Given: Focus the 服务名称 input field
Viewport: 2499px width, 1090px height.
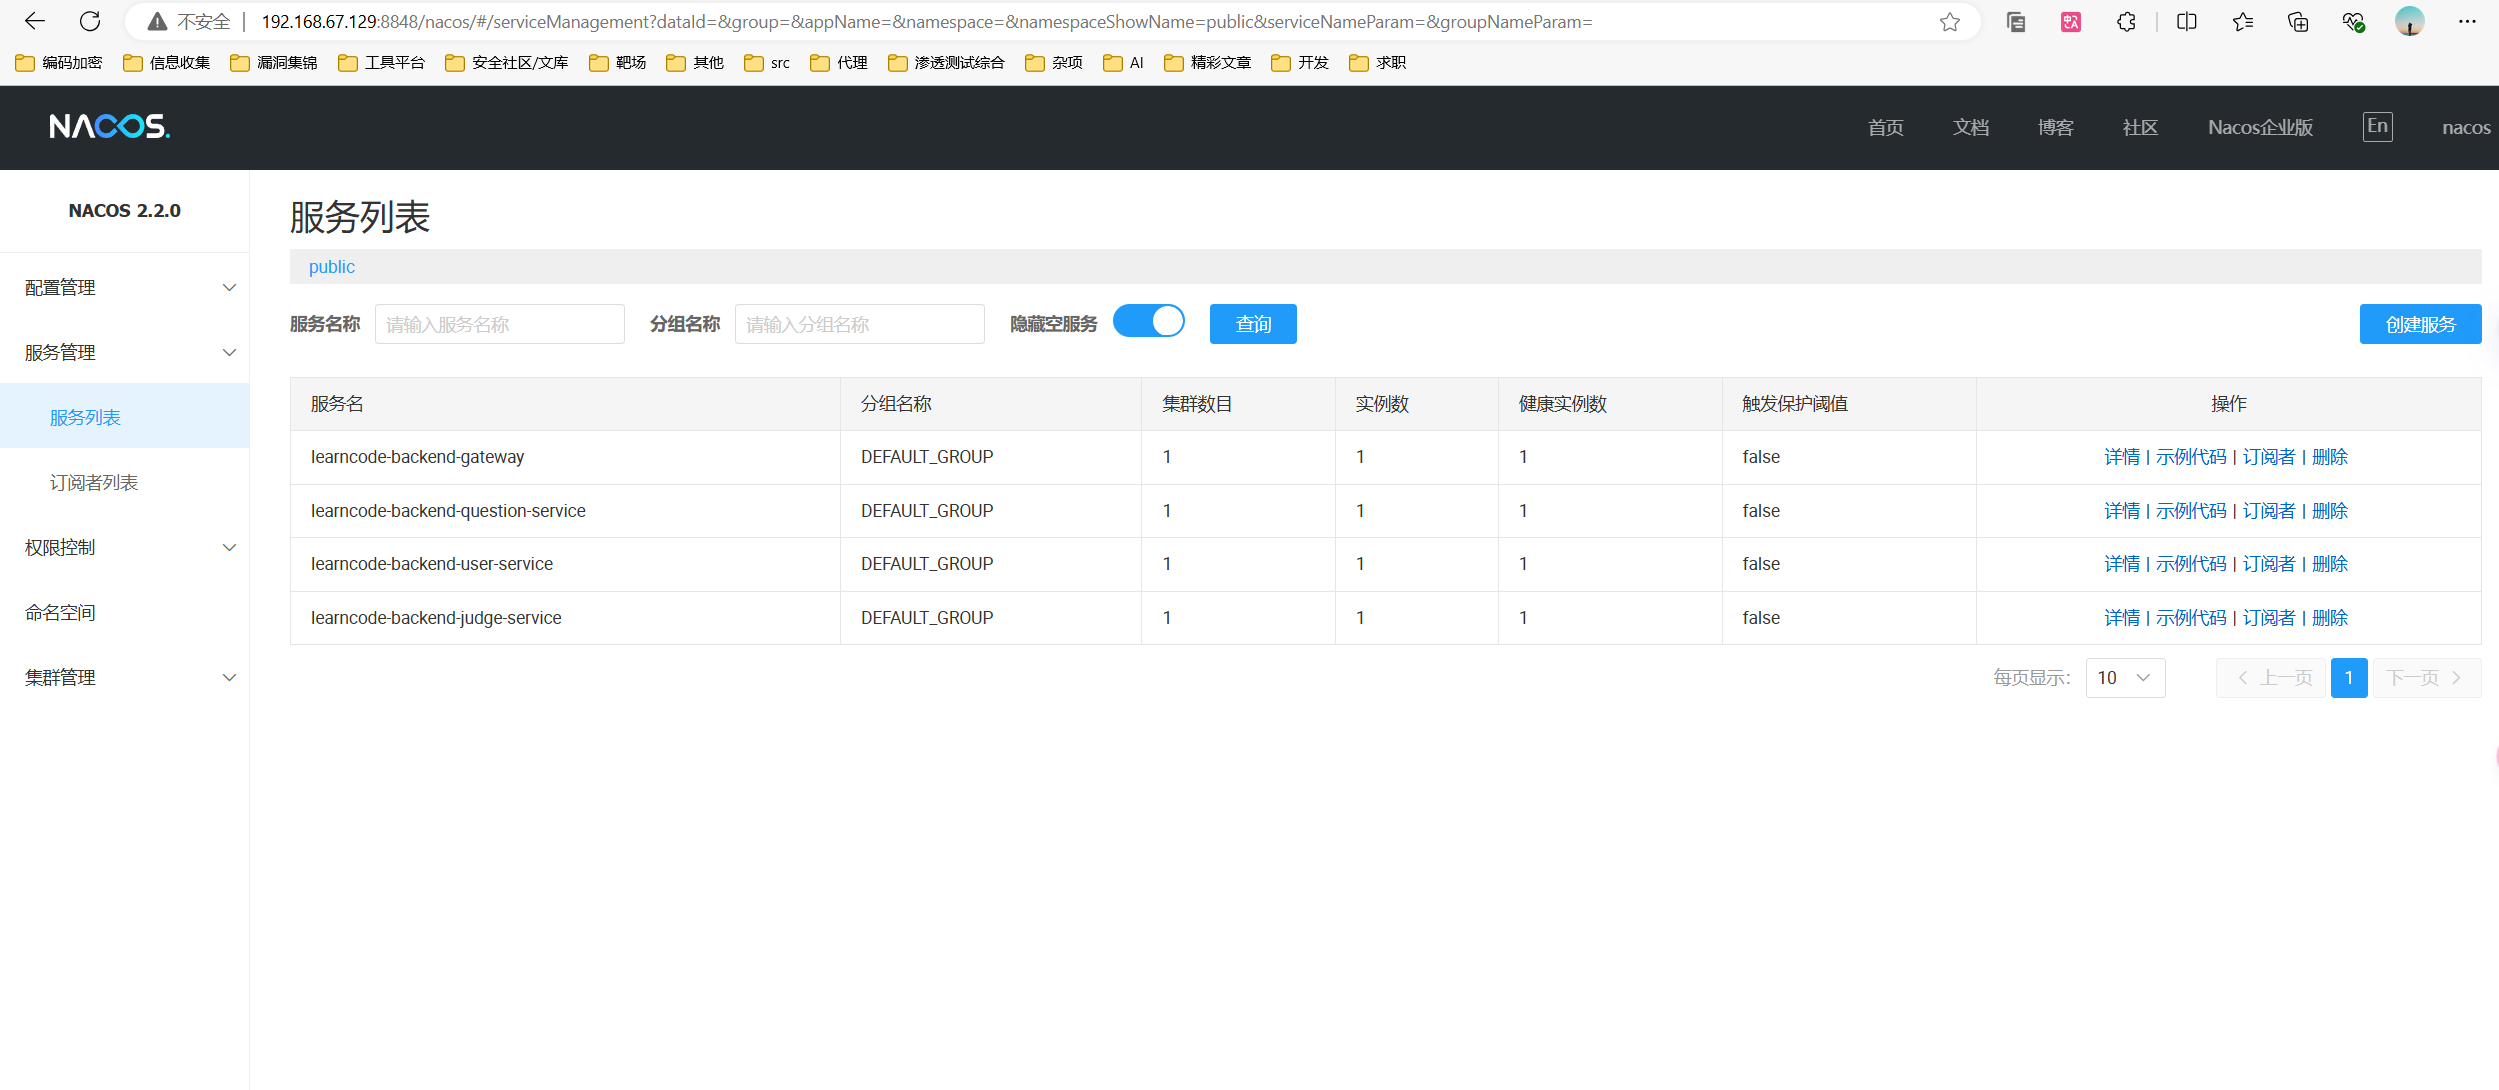Looking at the screenshot, I should (x=500, y=324).
